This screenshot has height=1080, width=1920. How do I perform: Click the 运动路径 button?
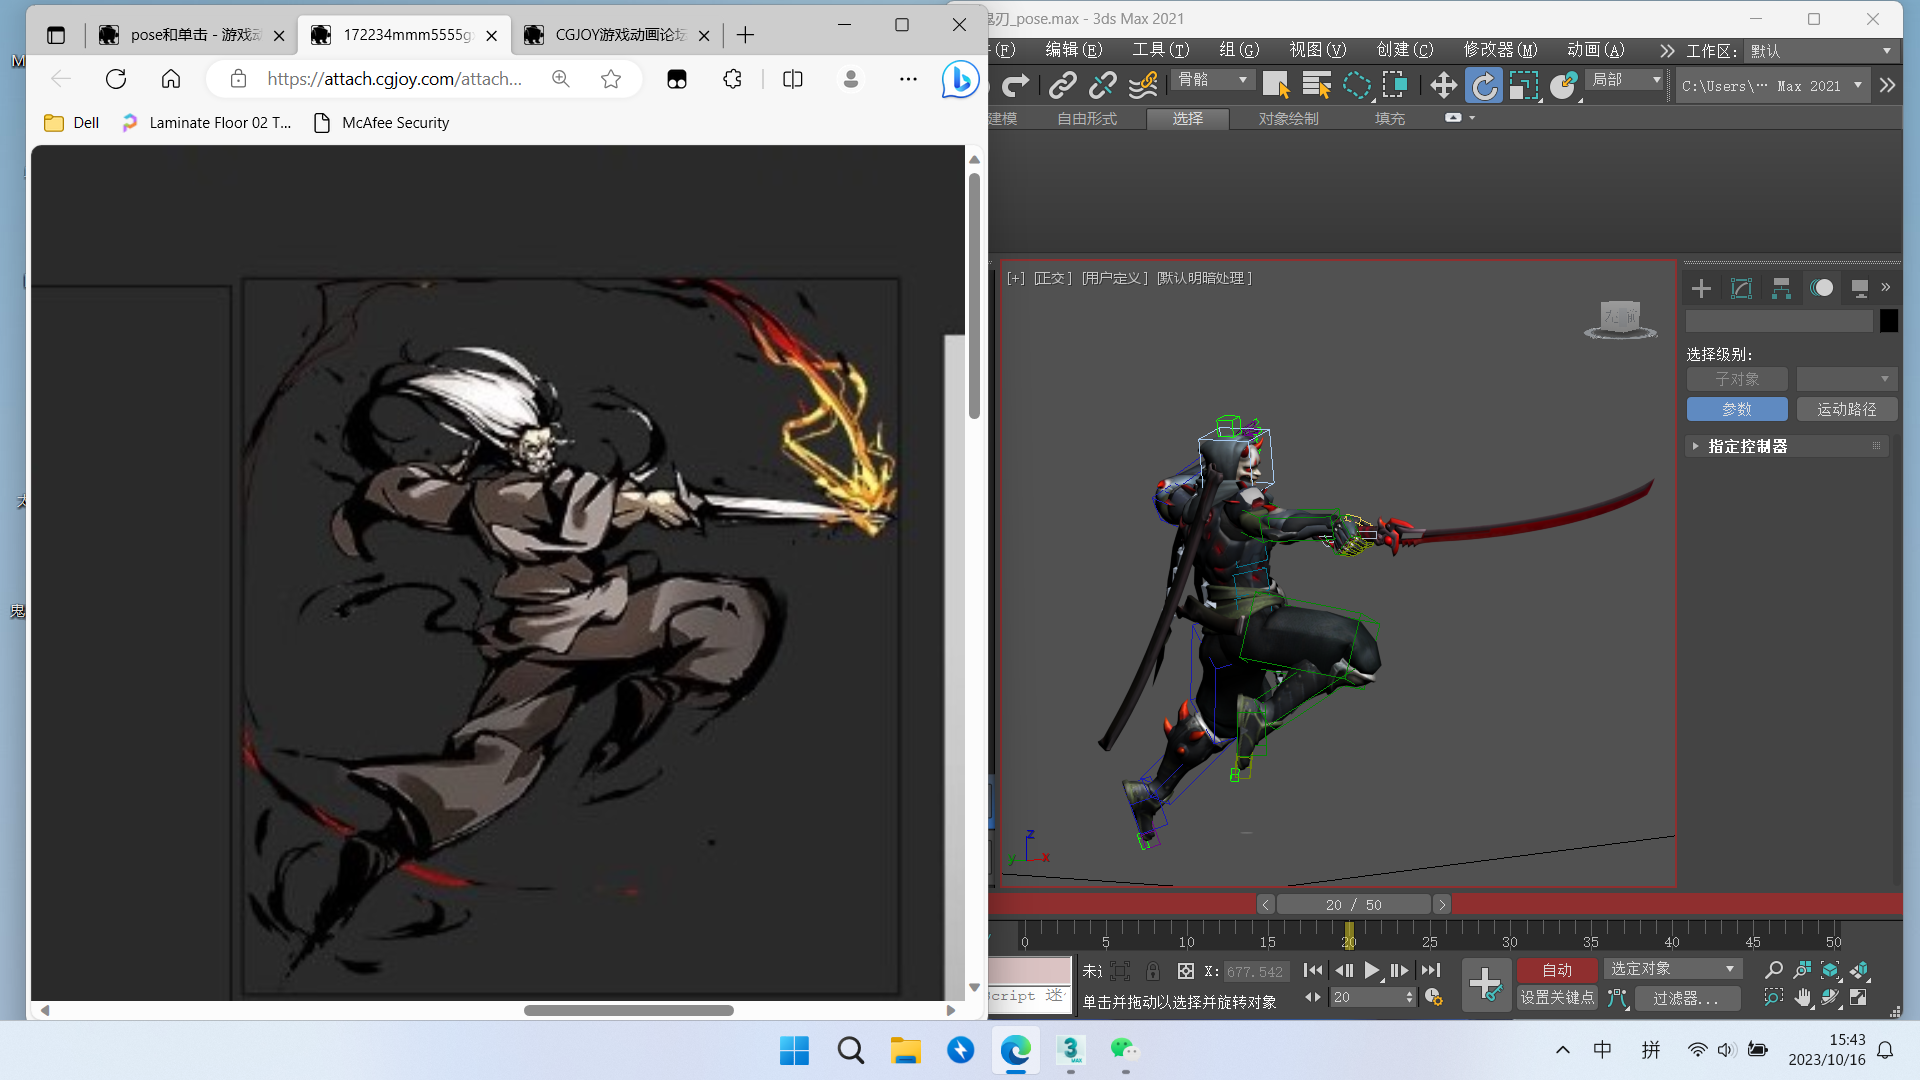coord(1846,409)
